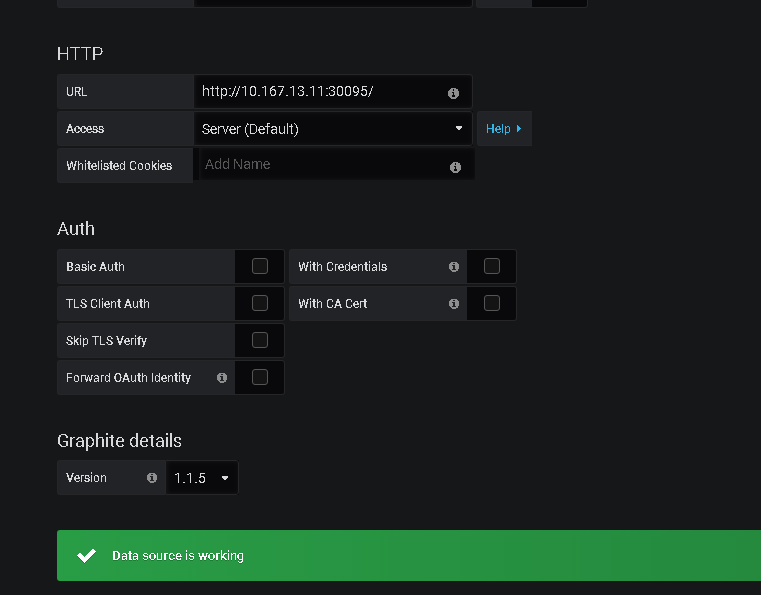Tick the With Credentials checkbox

click(x=491, y=266)
